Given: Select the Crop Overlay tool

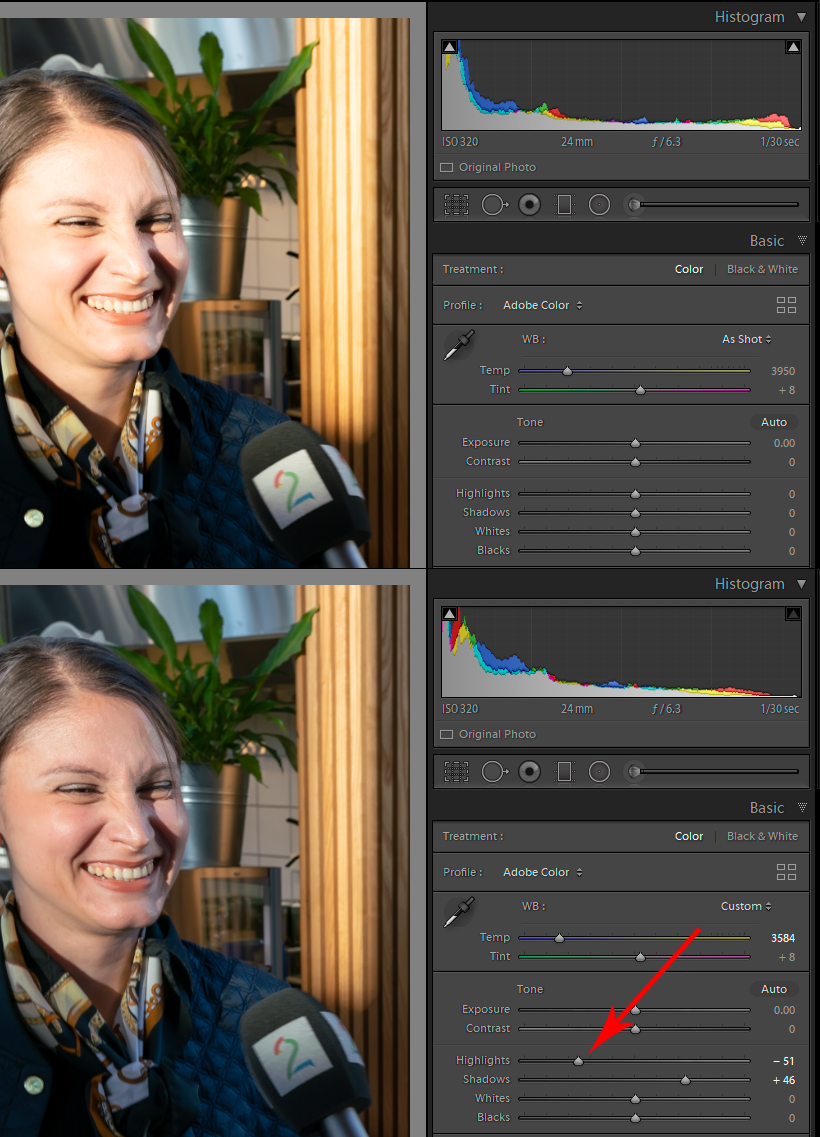Looking at the screenshot, I should coord(456,204).
